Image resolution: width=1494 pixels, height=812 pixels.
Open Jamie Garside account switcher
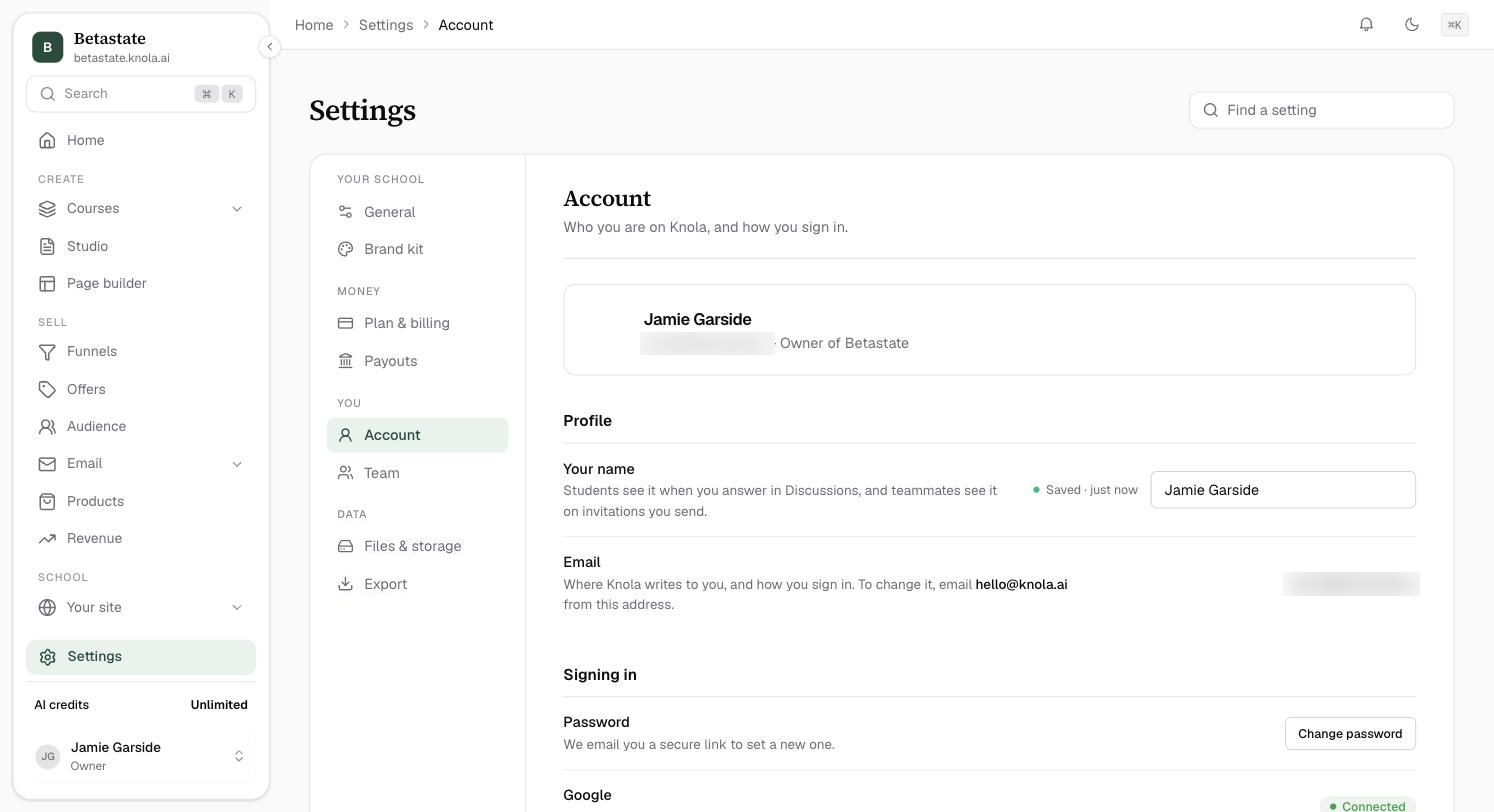141,756
